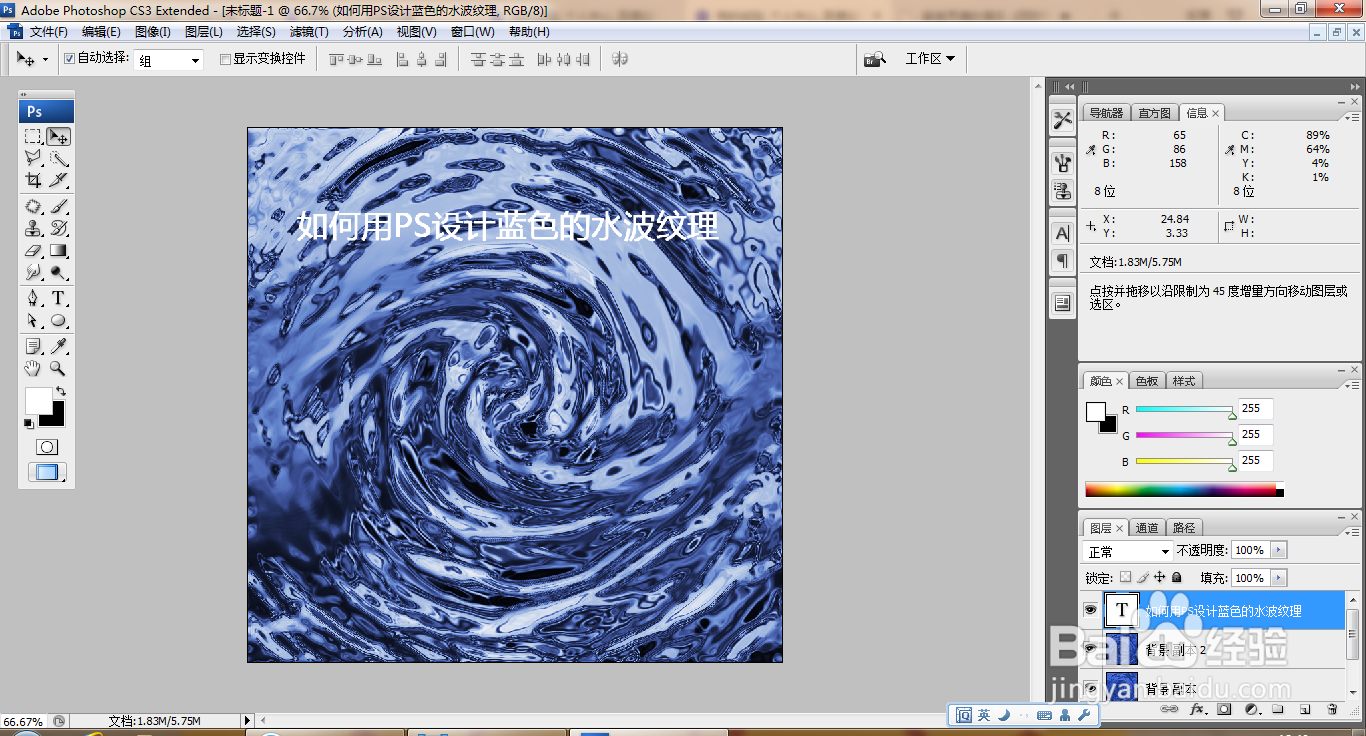Click the R channel value field
The image size is (1366, 736).
click(x=1255, y=408)
